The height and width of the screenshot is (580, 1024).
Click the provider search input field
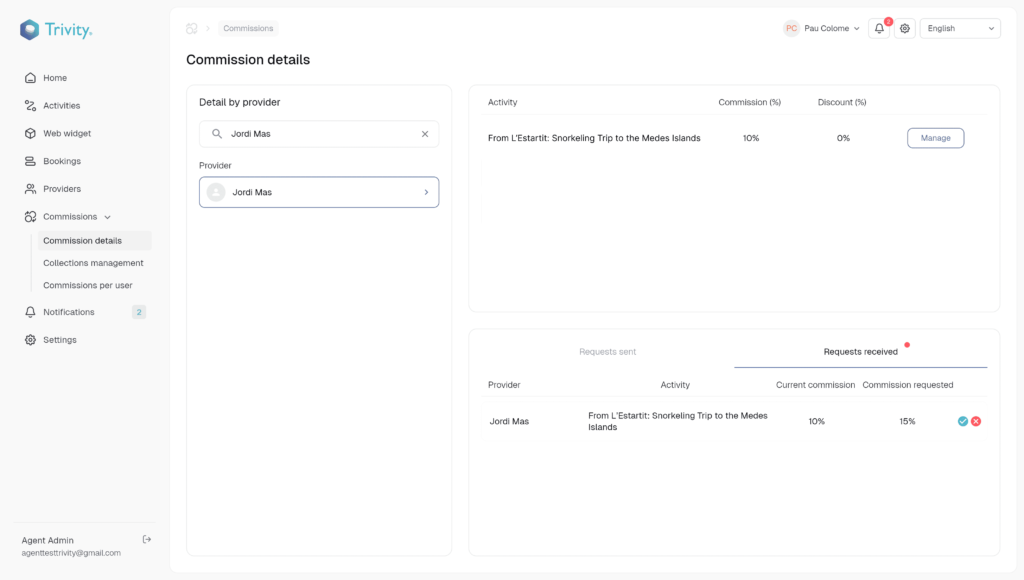(x=319, y=134)
